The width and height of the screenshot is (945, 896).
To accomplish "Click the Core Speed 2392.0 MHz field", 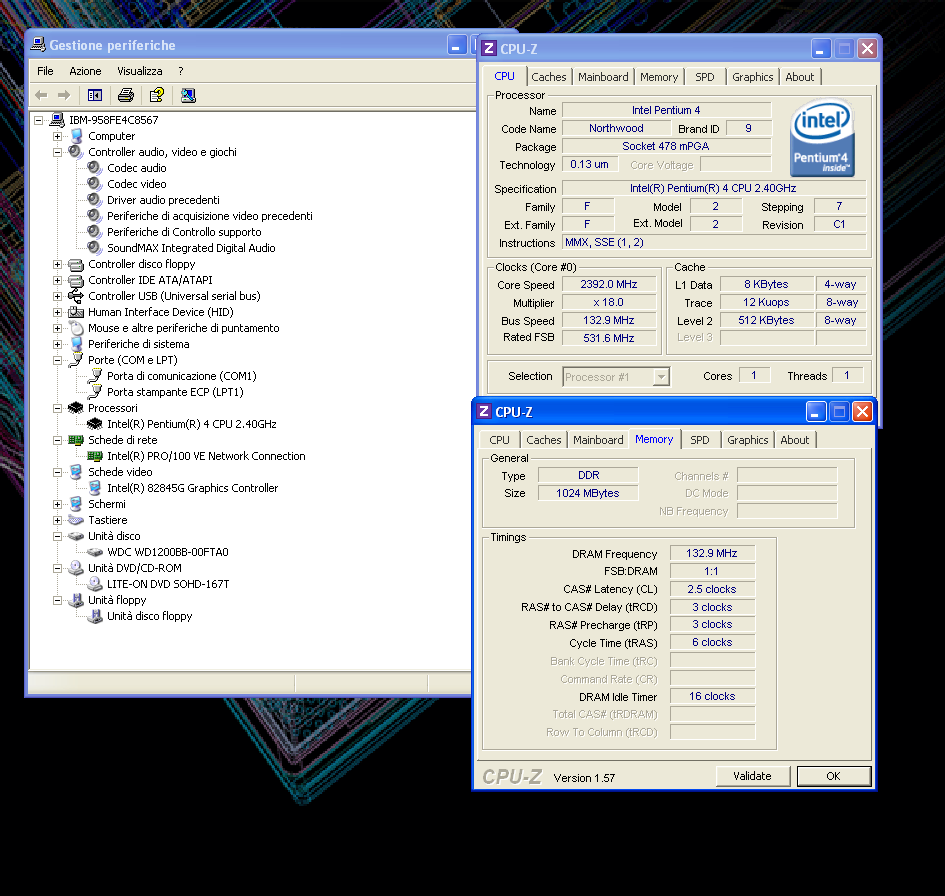I will (609, 284).
